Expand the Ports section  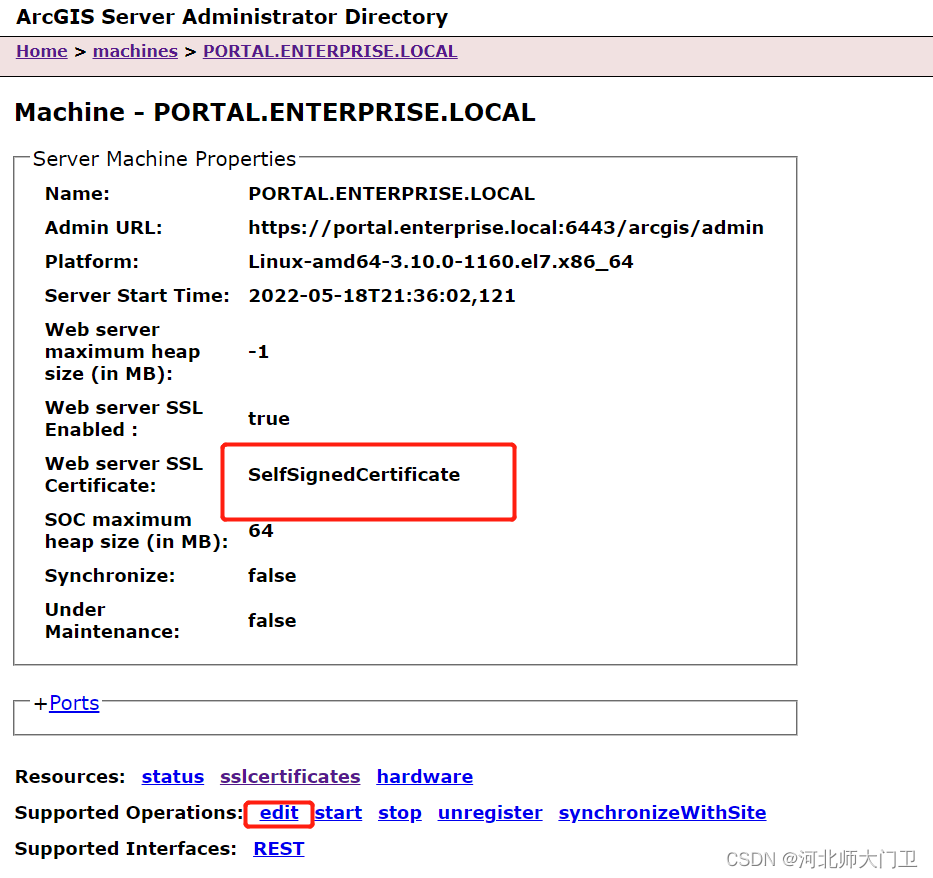(x=74, y=703)
